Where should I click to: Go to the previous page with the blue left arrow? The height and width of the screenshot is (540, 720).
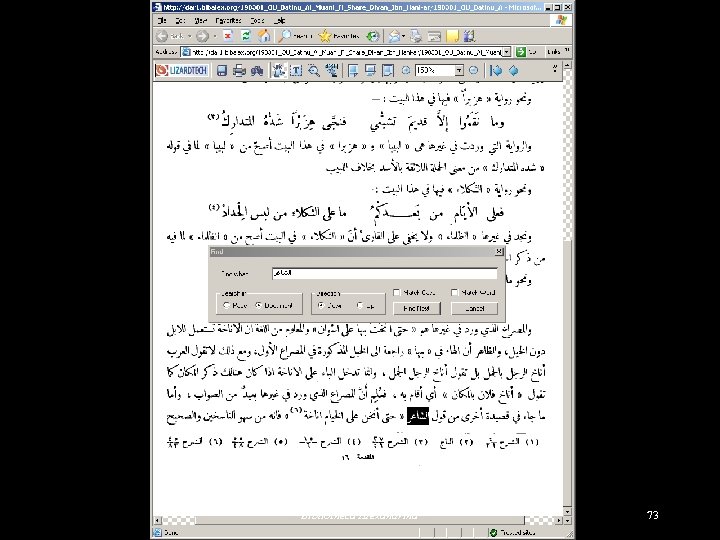point(496,70)
